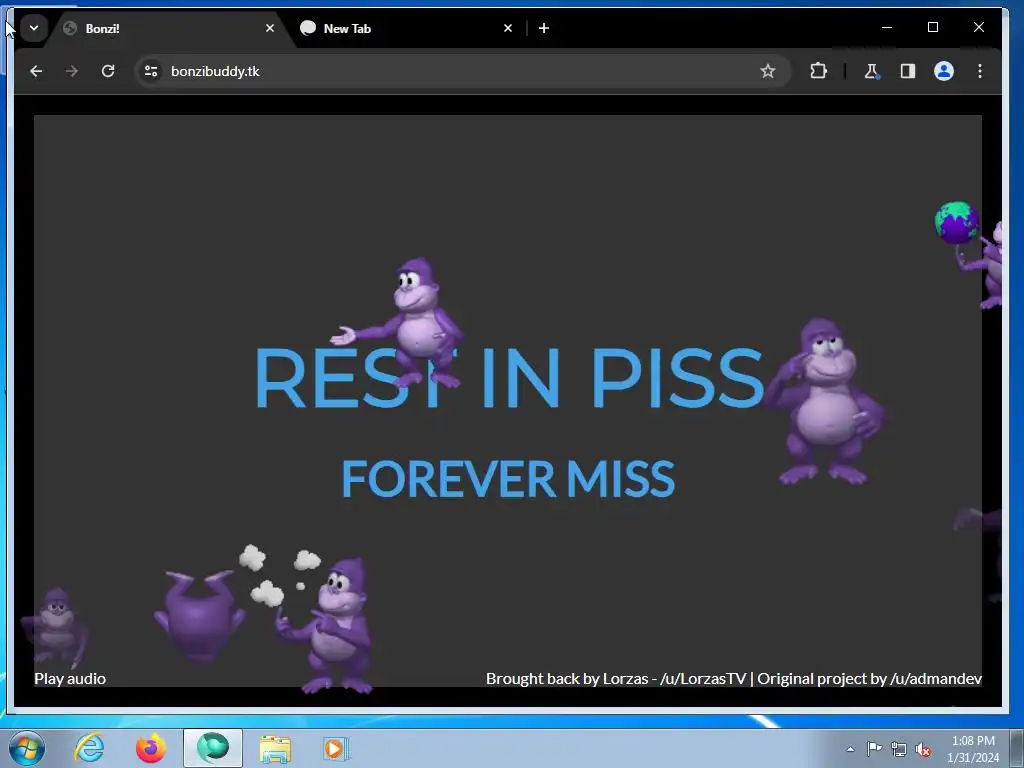Open the network tray icon
The image size is (1024, 768).
point(899,749)
